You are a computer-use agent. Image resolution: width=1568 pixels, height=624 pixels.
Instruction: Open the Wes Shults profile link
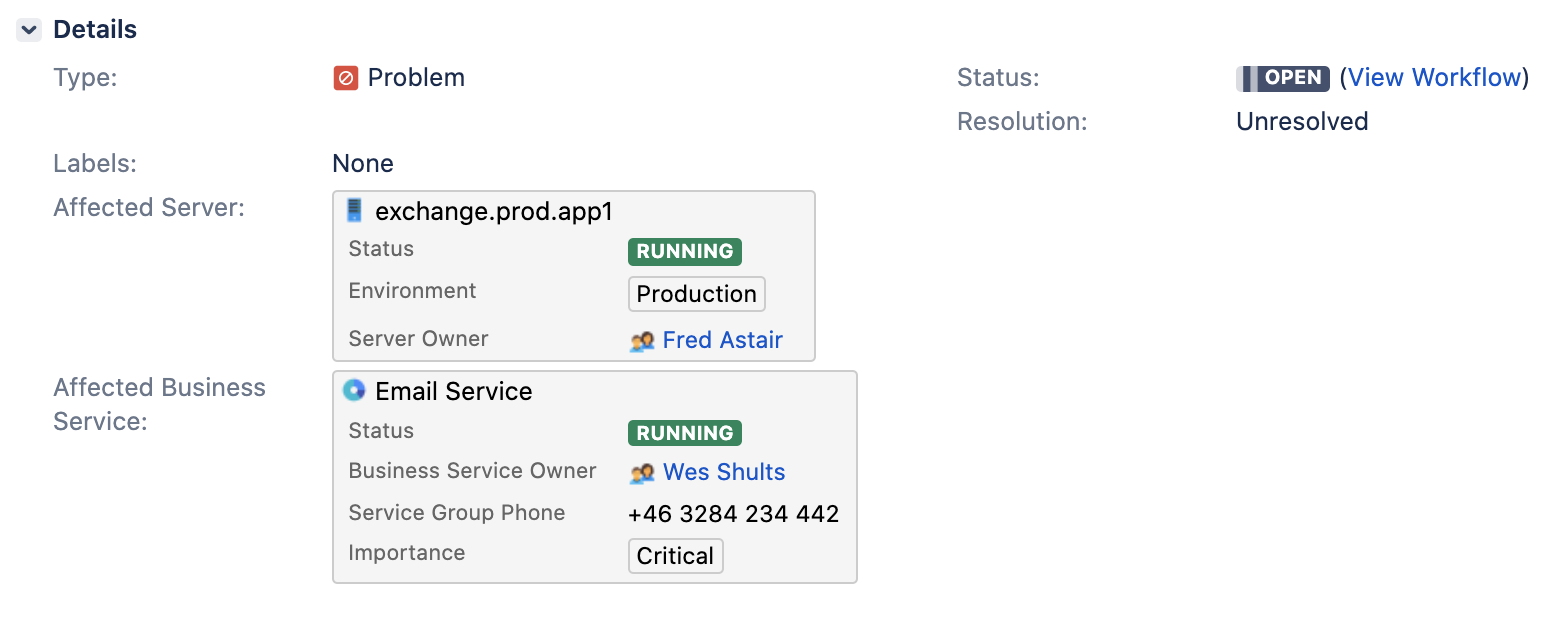pos(724,472)
